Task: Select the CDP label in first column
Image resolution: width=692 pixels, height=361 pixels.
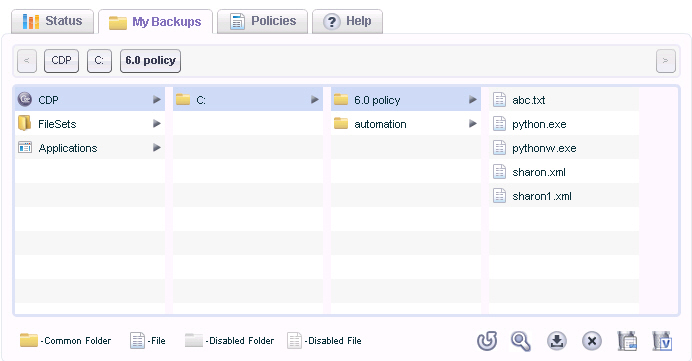Action: click(48, 100)
